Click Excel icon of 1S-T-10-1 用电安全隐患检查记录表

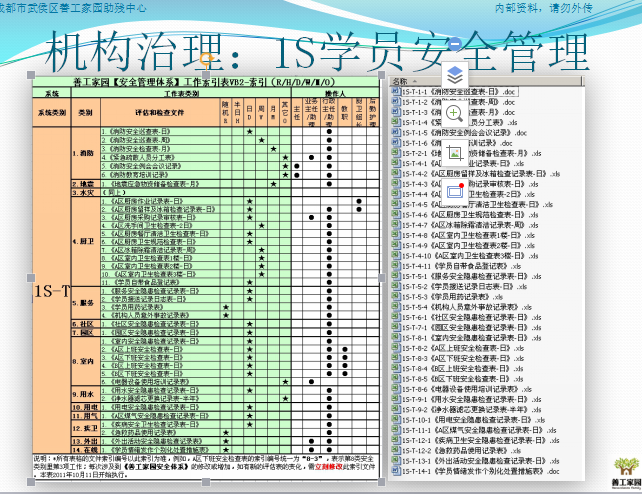tap(396, 420)
